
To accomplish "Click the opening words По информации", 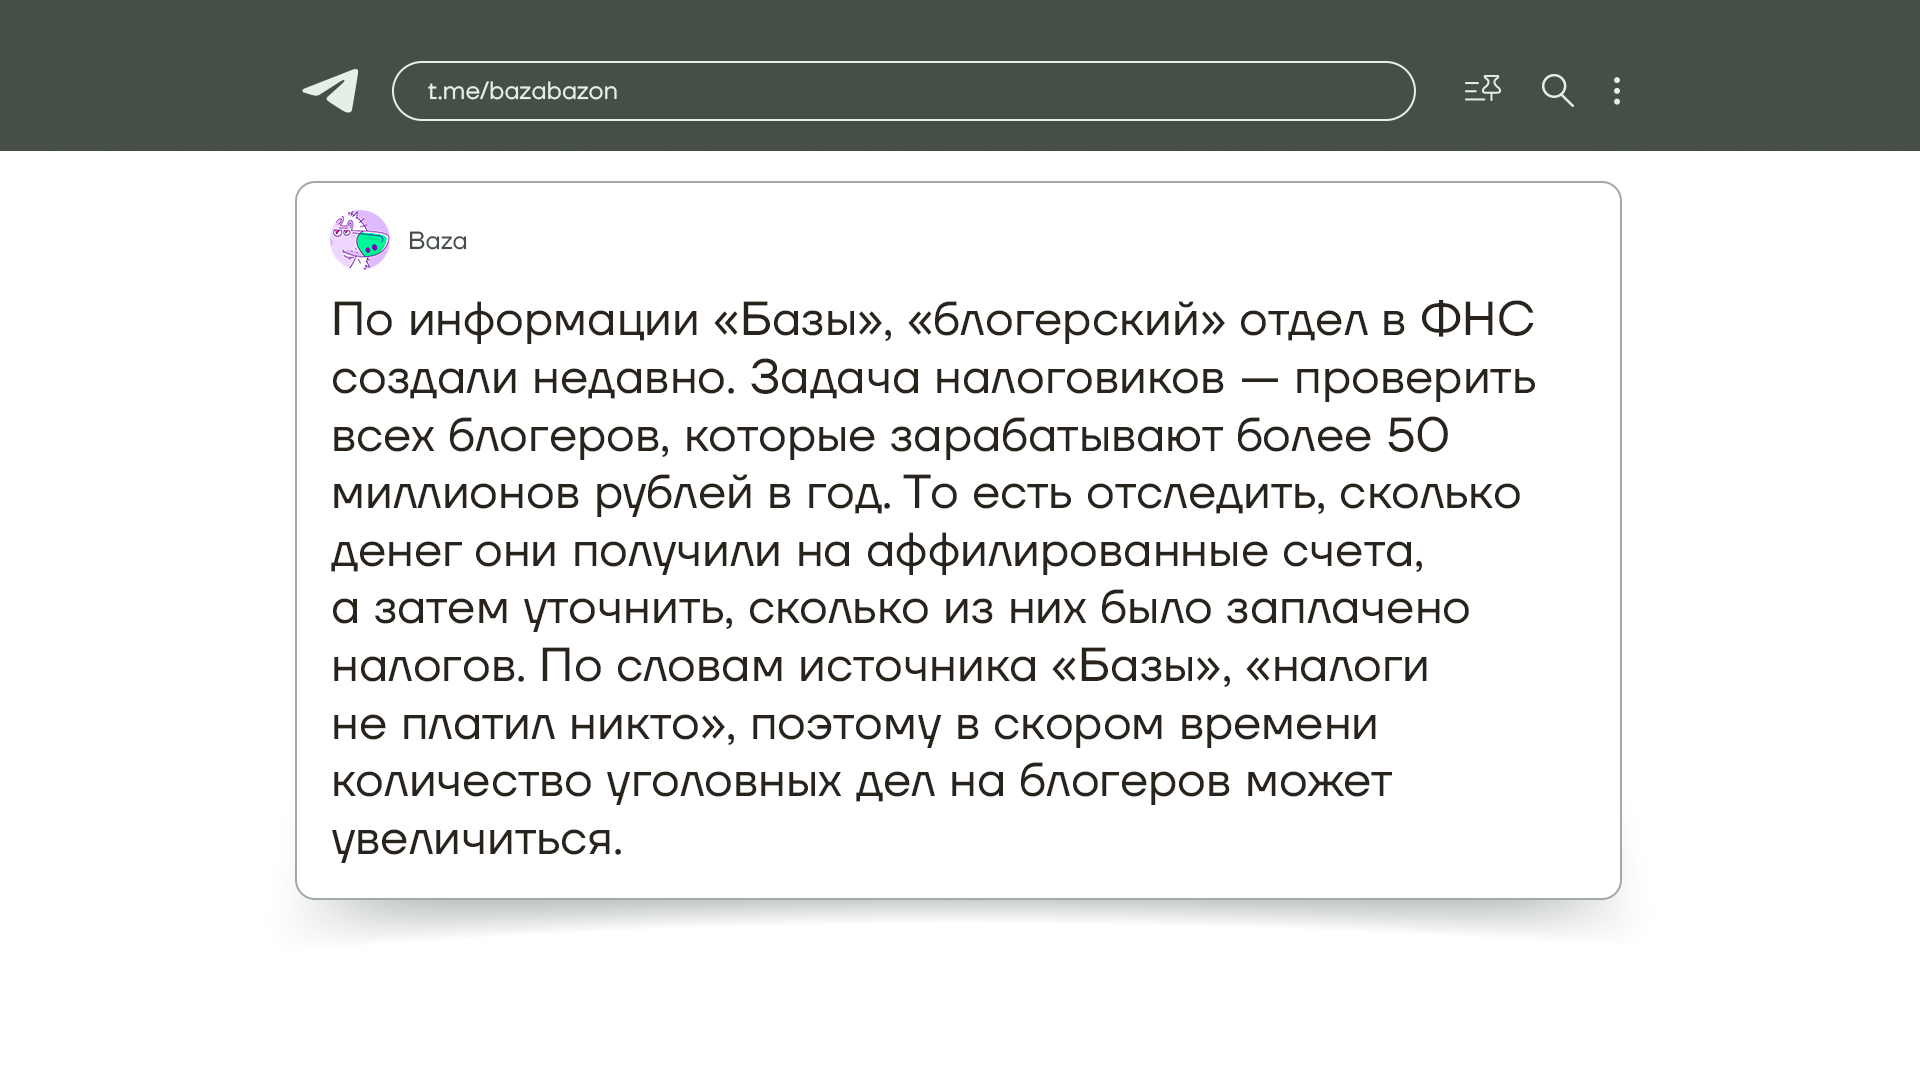I will click(514, 320).
